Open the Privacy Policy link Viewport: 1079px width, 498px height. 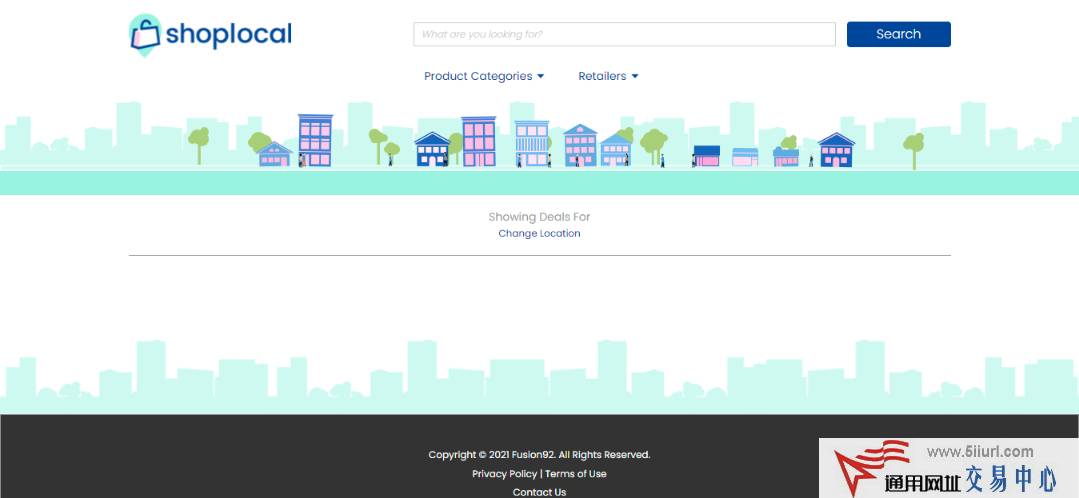pos(504,474)
